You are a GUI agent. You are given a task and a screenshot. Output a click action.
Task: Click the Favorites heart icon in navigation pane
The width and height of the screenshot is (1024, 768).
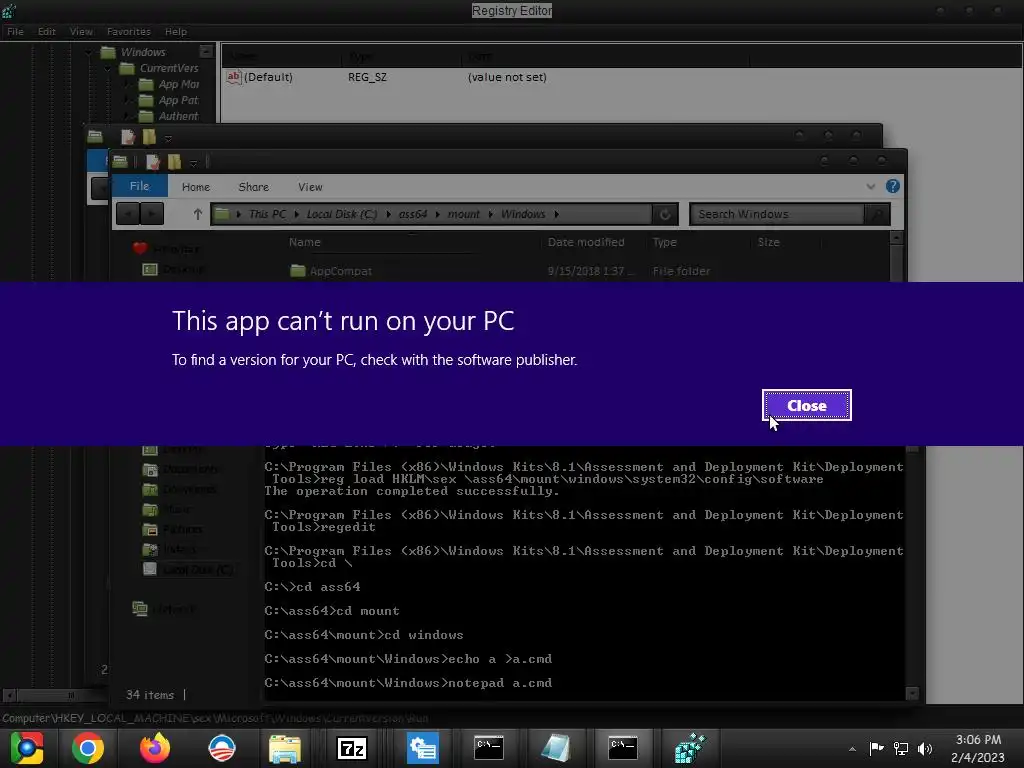(140, 249)
